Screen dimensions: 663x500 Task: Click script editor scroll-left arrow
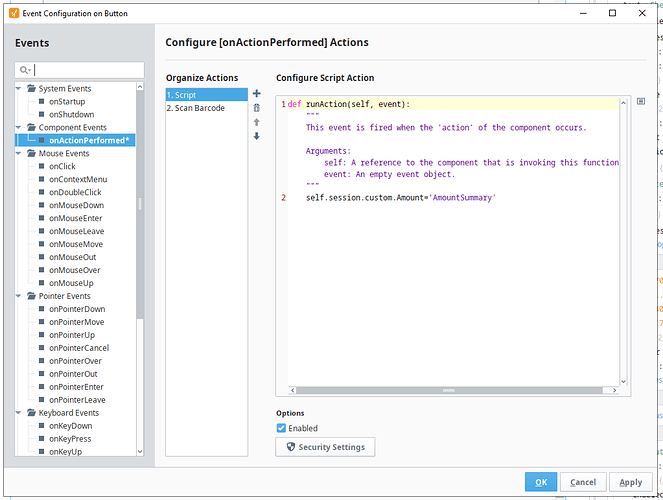coord(293,390)
